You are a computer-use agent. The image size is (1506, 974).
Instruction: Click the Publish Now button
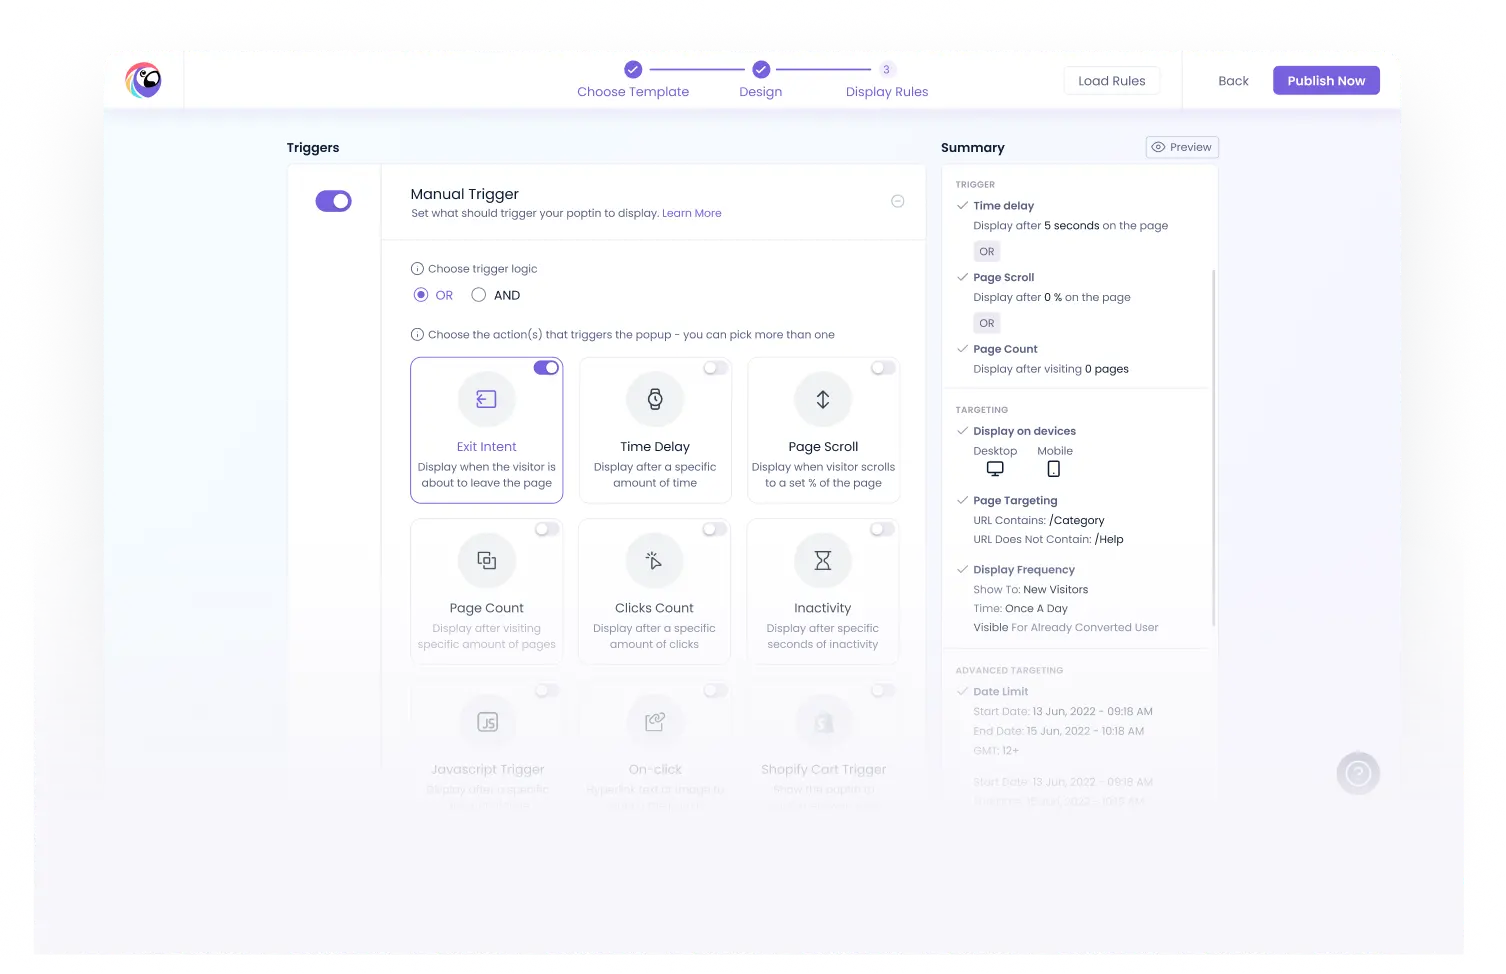(1326, 81)
